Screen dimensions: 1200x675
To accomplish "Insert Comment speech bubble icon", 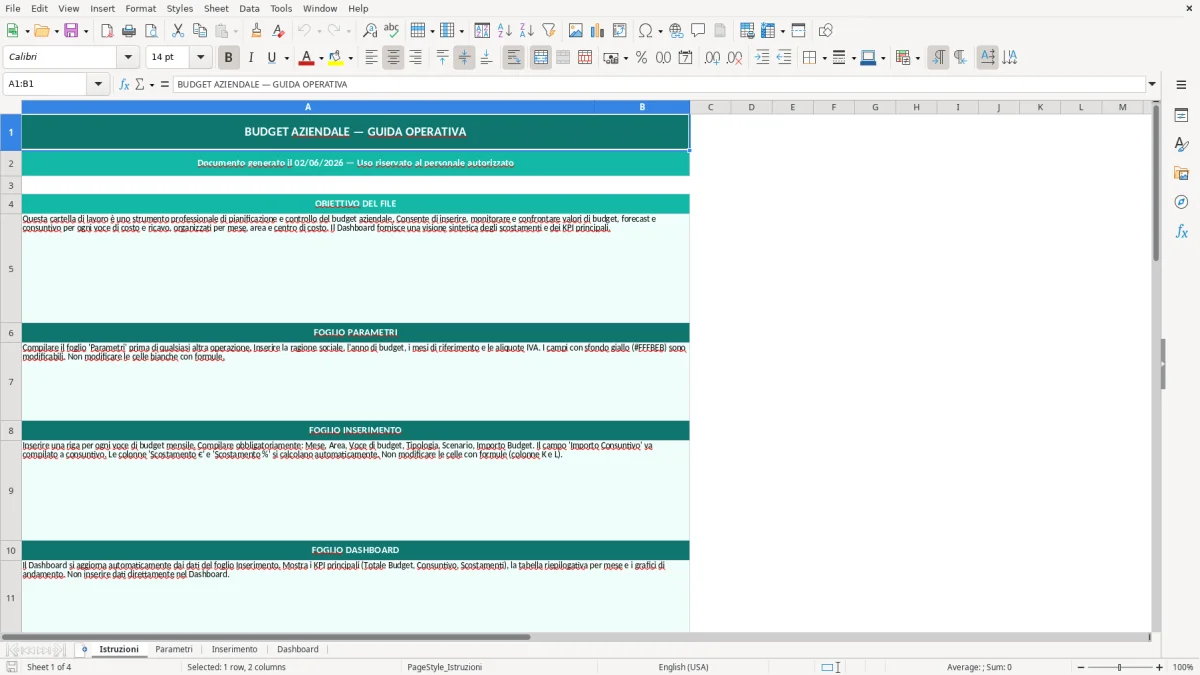I will pos(698,31).
